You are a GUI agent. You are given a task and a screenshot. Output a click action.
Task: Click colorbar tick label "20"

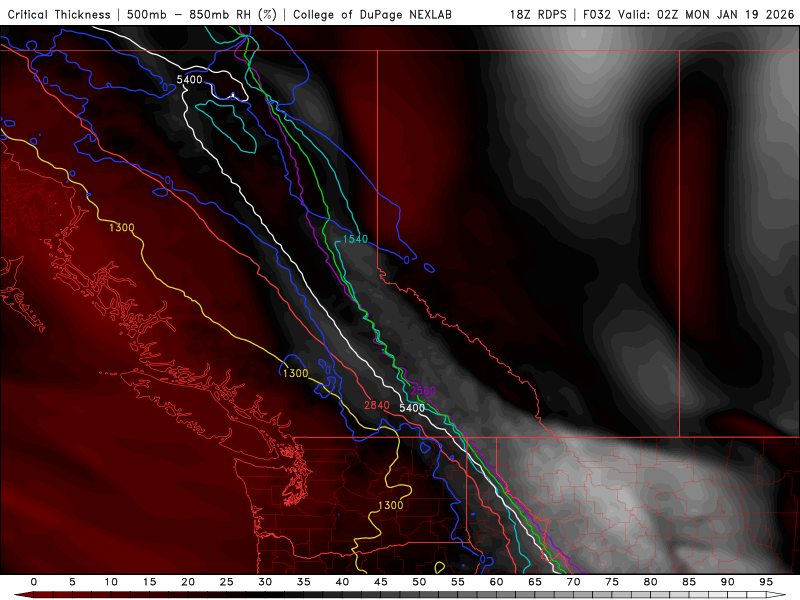pyautogui.click(x=188, y=582)
